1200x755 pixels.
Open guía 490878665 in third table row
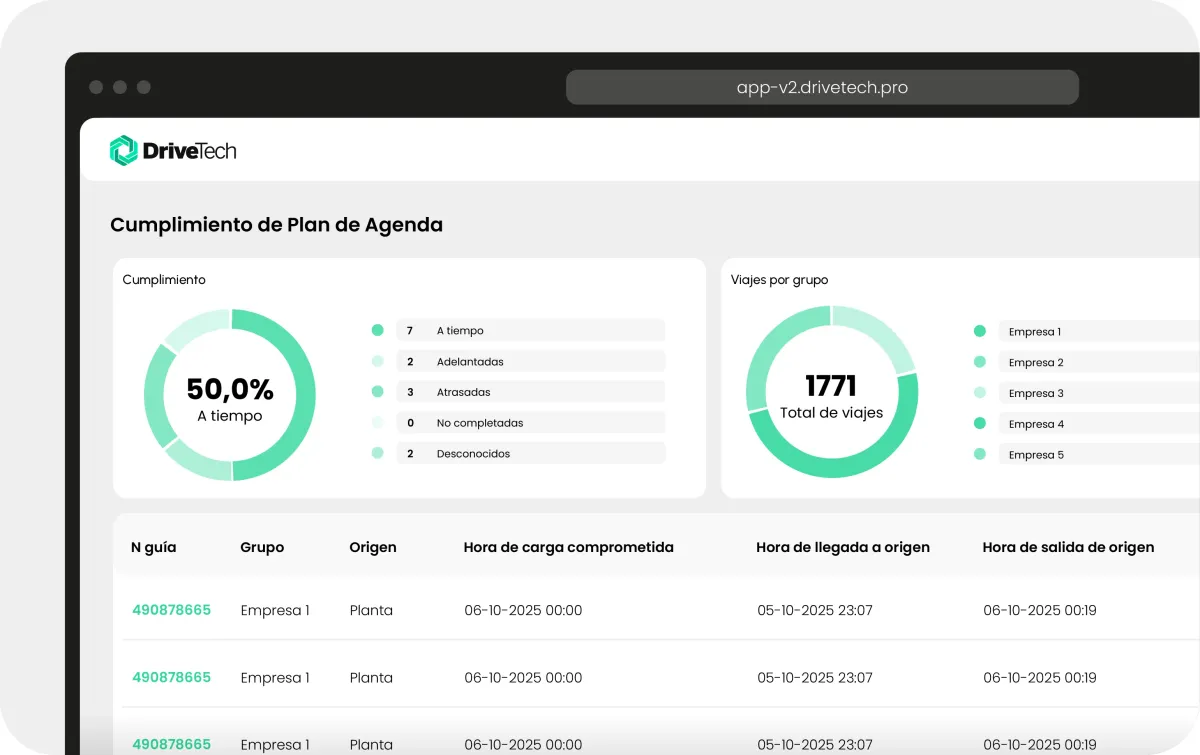[171, 744]
